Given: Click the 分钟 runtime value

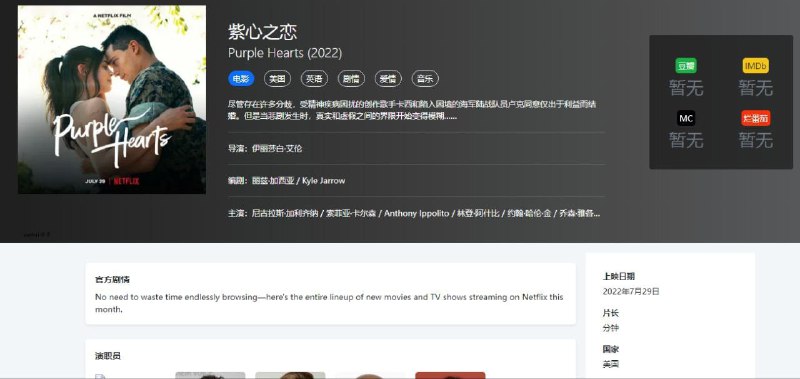Looking at the screenshot, I should [611, 328].
